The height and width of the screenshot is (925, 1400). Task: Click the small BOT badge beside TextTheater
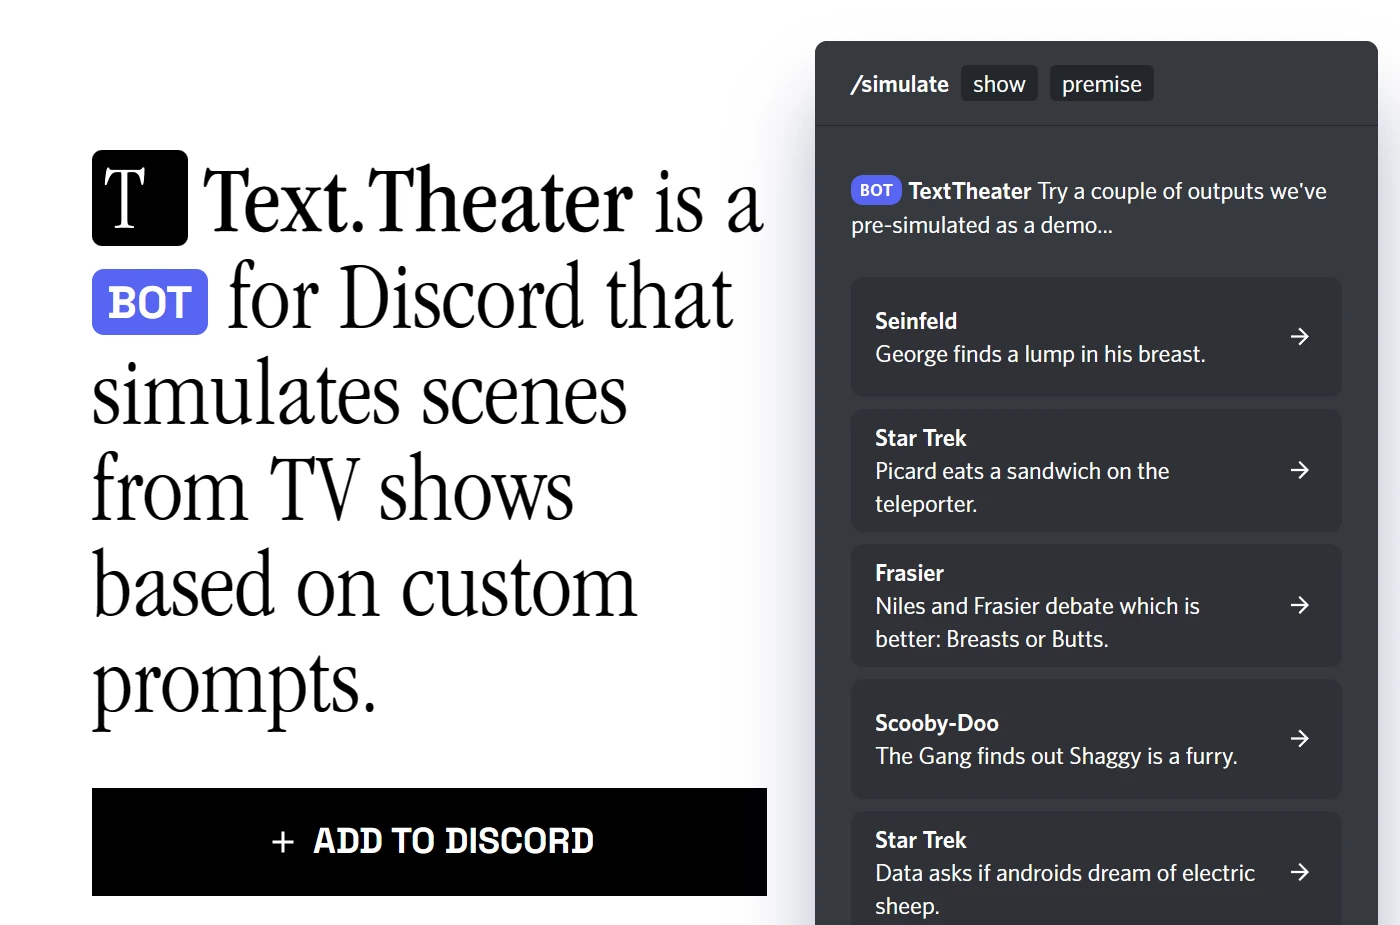coord(875,190)
